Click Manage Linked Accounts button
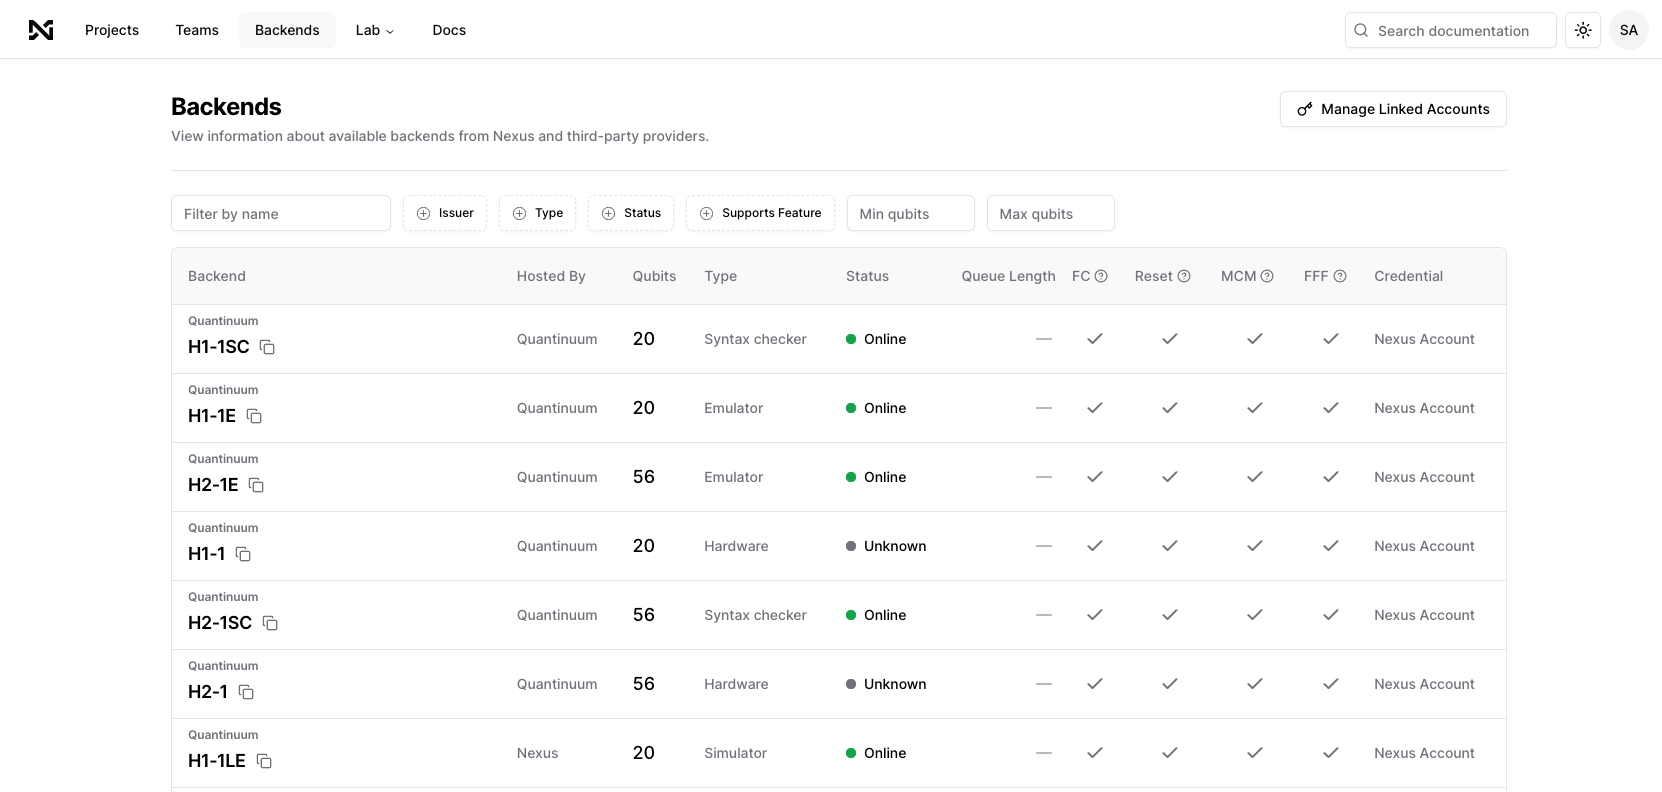 coord(1393,109)
